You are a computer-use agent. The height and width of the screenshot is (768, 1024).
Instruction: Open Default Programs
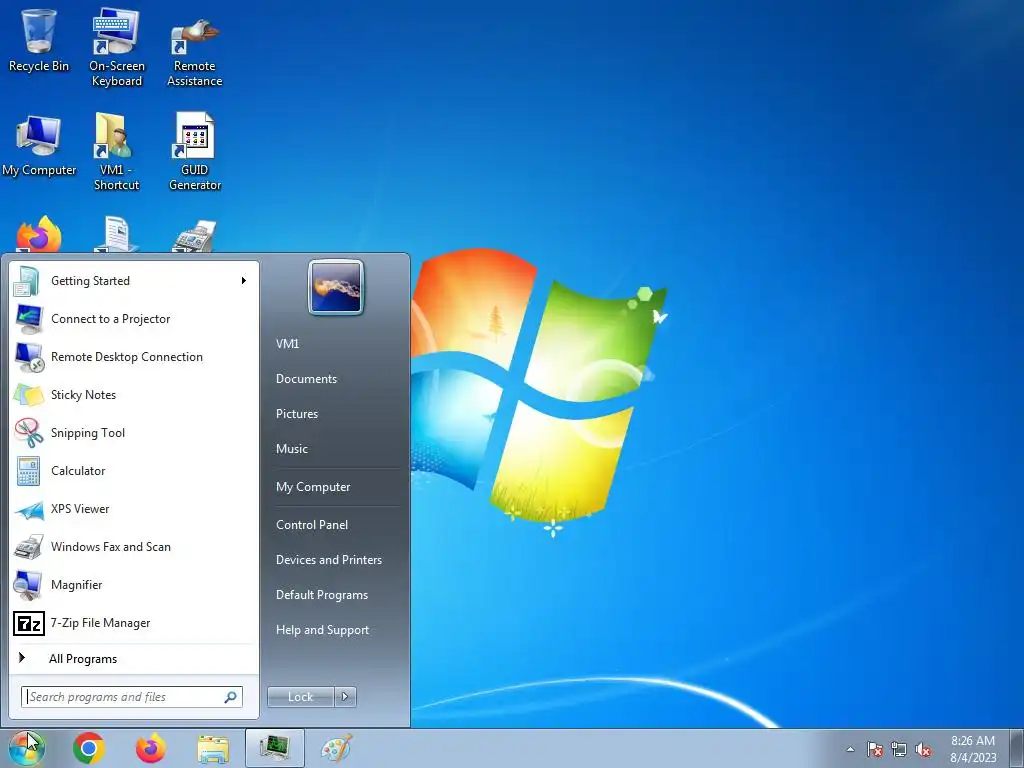[x=321, y=595]
